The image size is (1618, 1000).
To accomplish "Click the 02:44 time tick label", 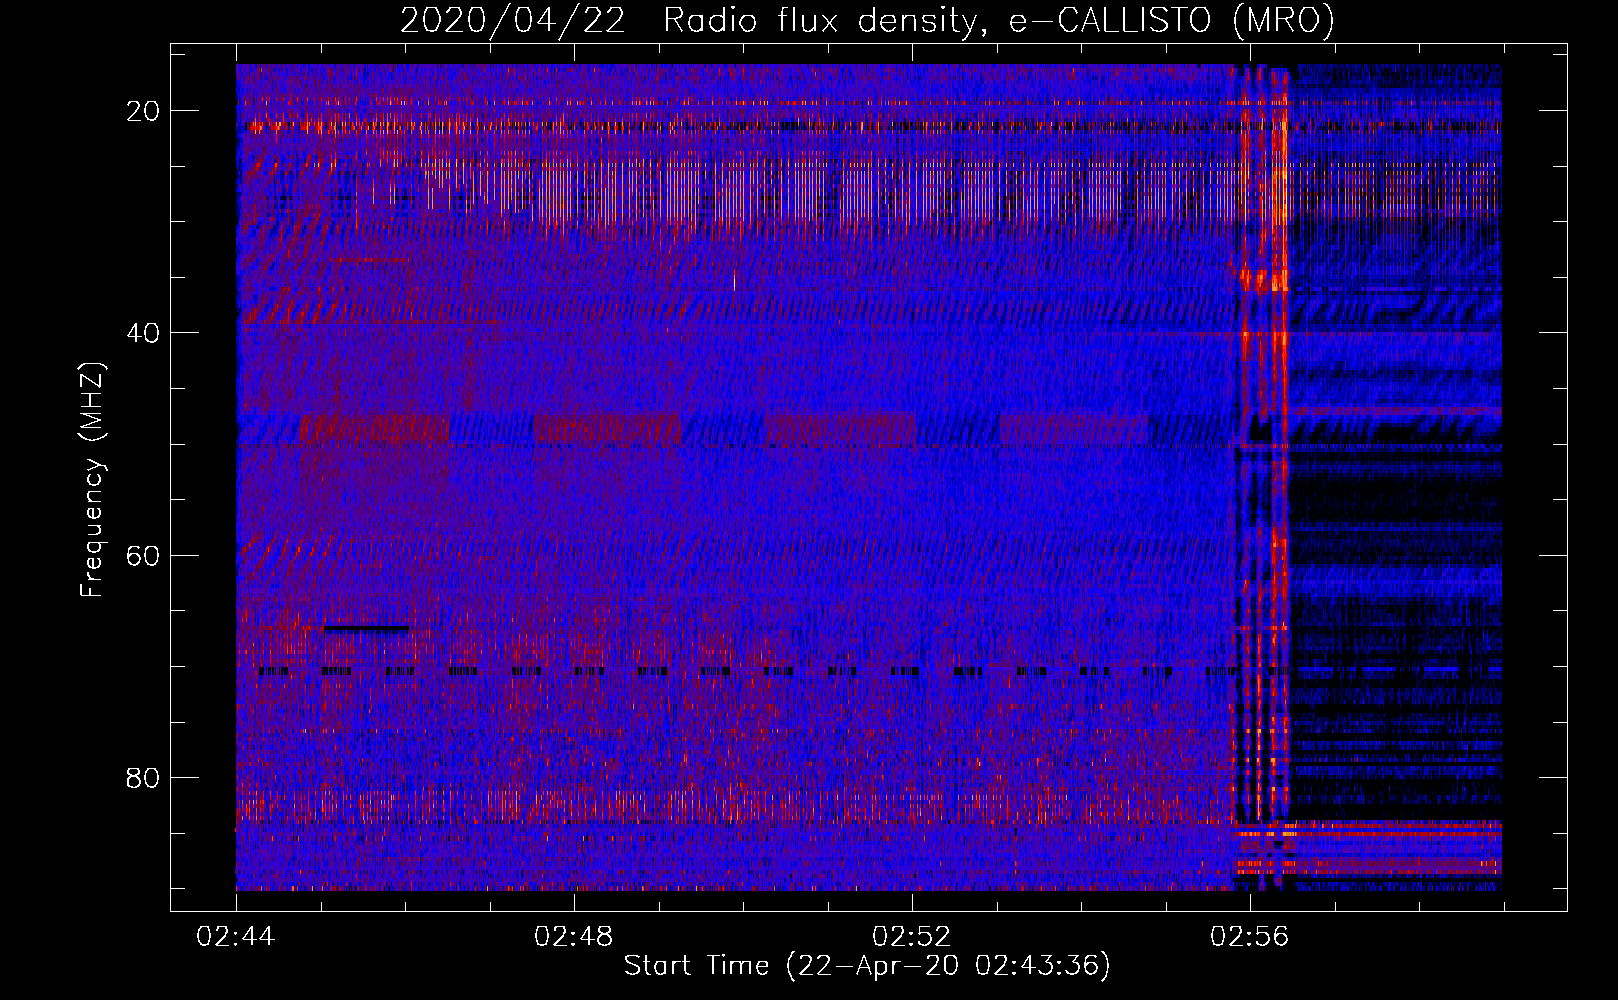I will point(236,937).
